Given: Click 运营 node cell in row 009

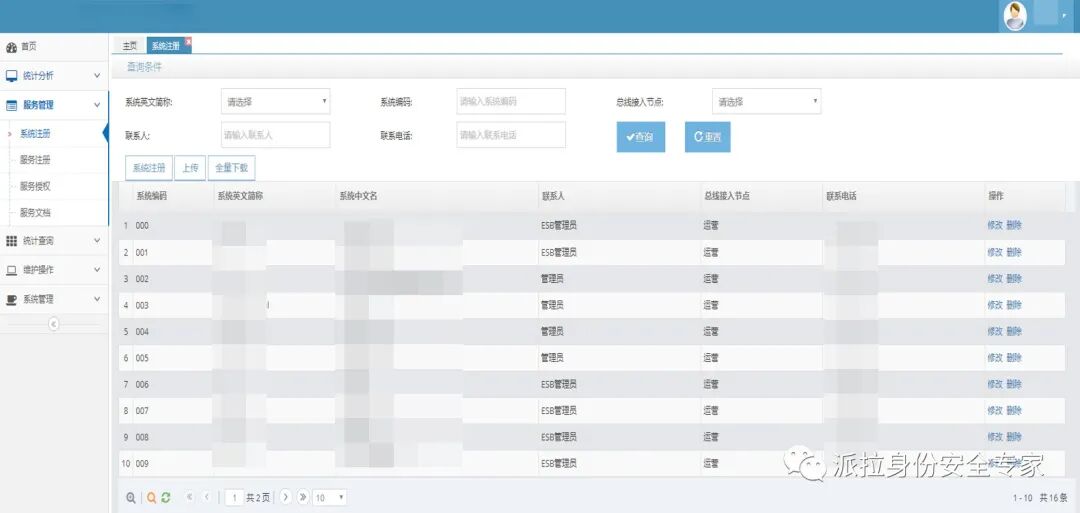Looking at the screenshot, I should pyautogui.click(x=711, y=463).
